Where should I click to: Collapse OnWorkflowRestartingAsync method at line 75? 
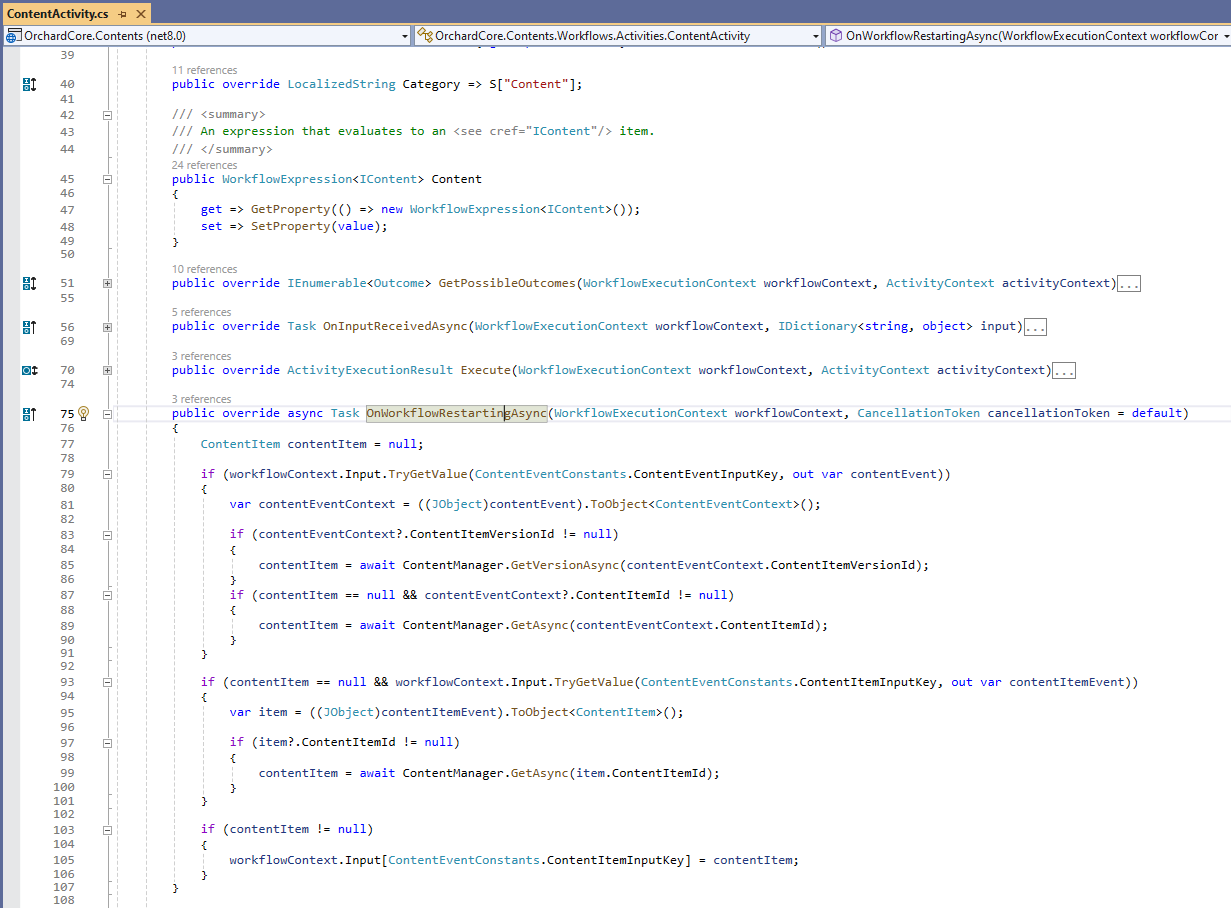tap(108, 414)
